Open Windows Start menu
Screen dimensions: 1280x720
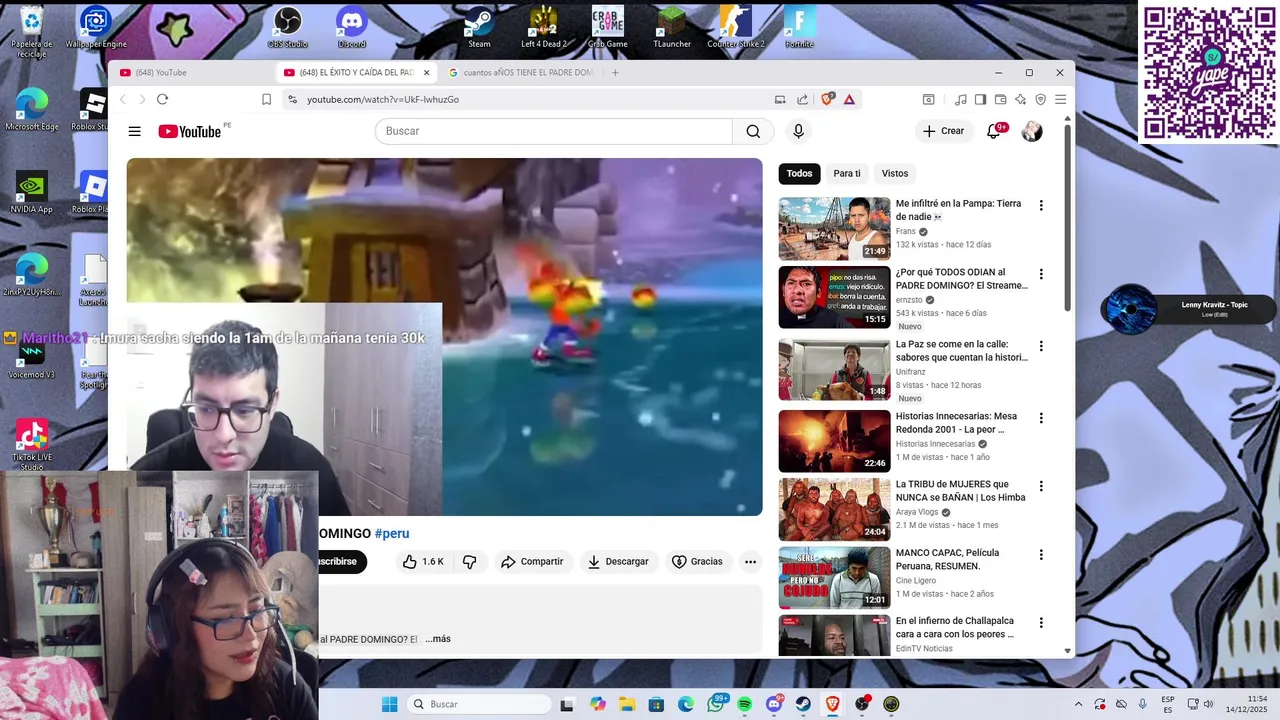(389, 704)
